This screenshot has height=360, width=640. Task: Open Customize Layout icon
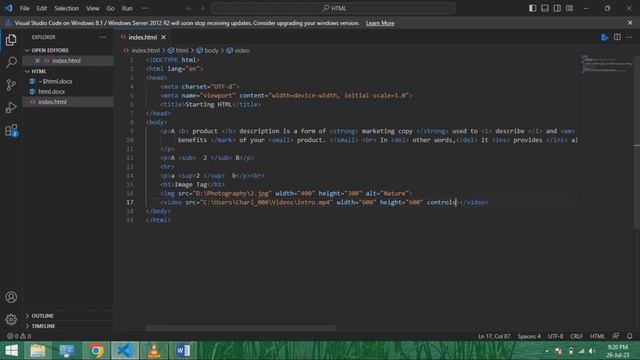click(x=569, y=8)
